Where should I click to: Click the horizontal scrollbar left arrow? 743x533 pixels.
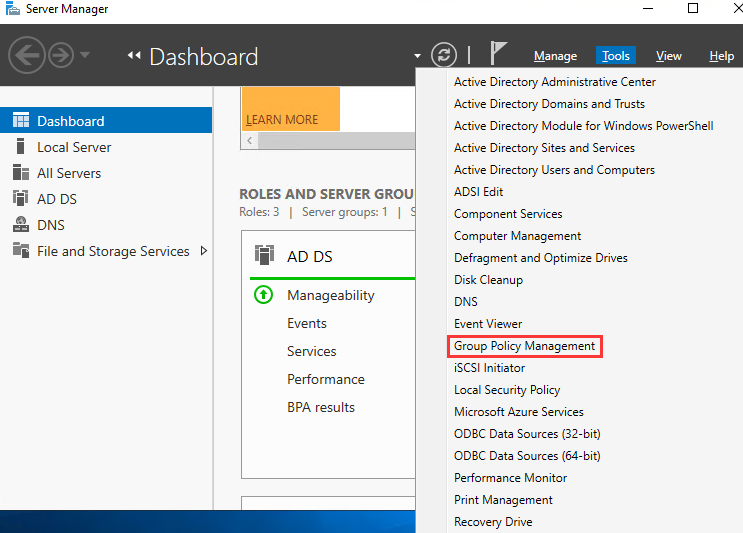(x=250, y=141)
